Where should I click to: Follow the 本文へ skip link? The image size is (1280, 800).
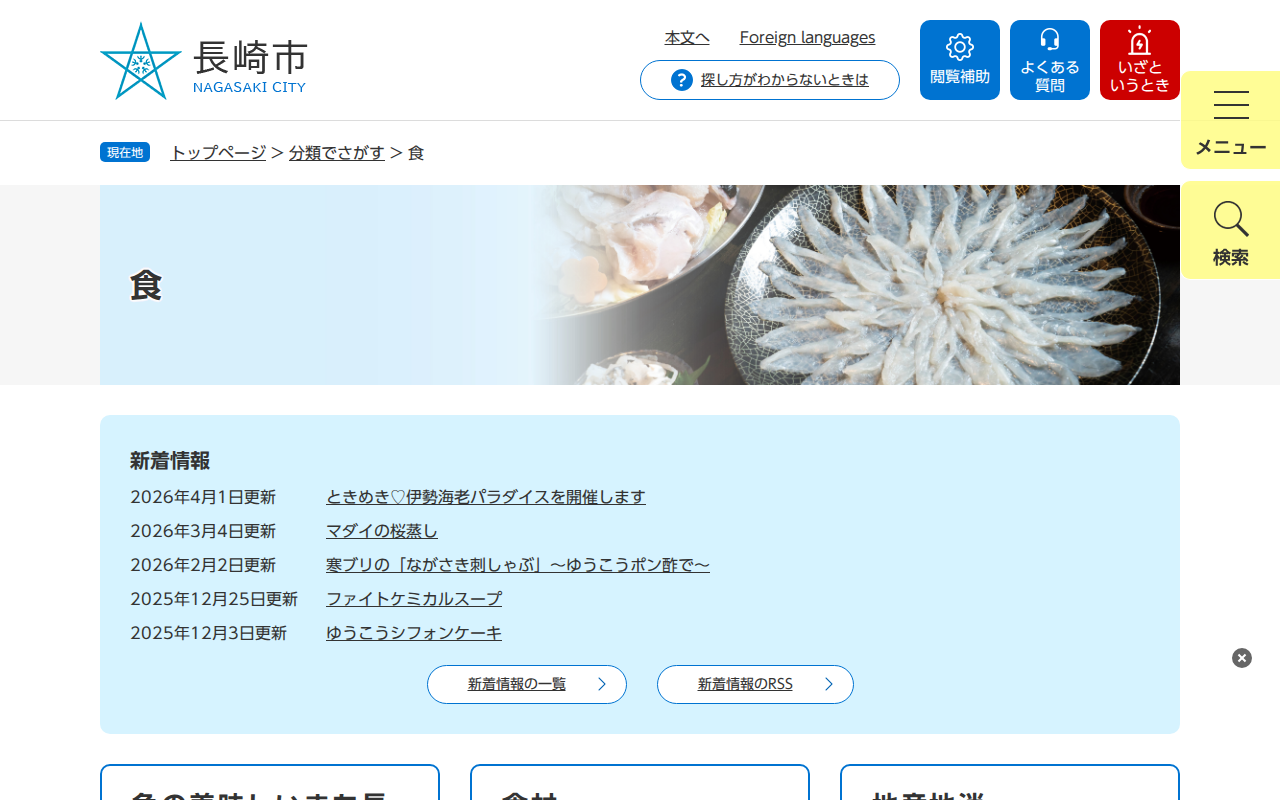[x=687, y=38]
